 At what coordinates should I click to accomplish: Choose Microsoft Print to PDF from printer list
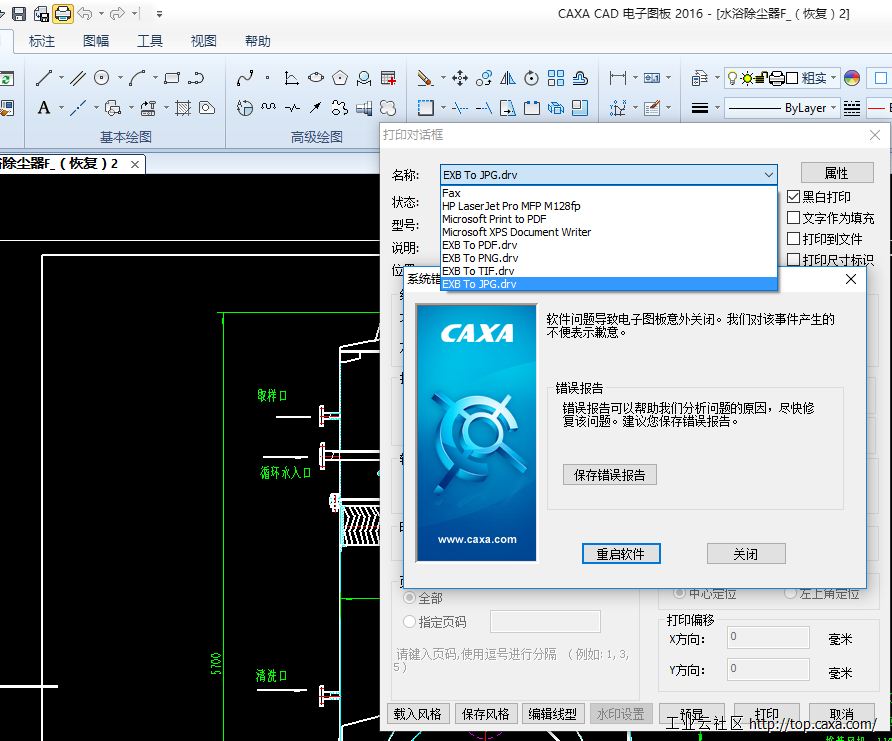609,219
